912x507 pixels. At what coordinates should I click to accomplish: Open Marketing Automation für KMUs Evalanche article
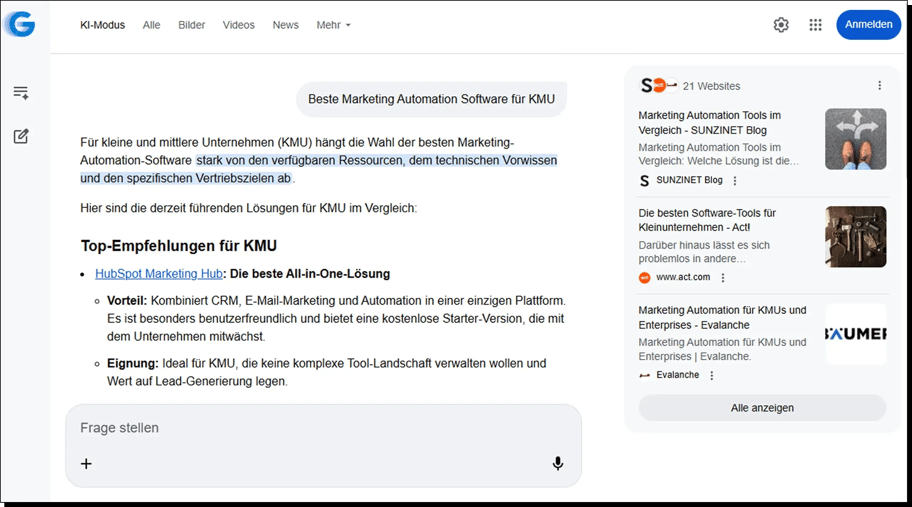coord(722,317)
